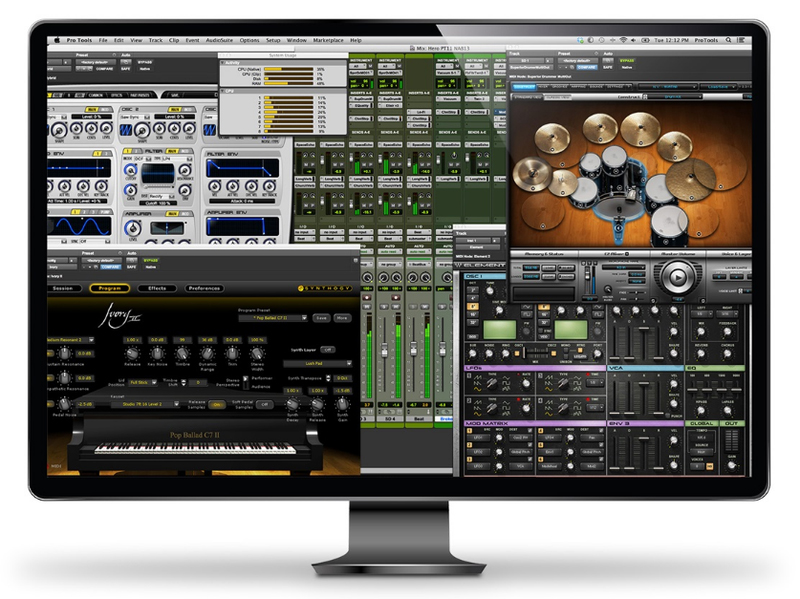
Task: Click the Ivory Release knob
Action: tap(132, 353)
